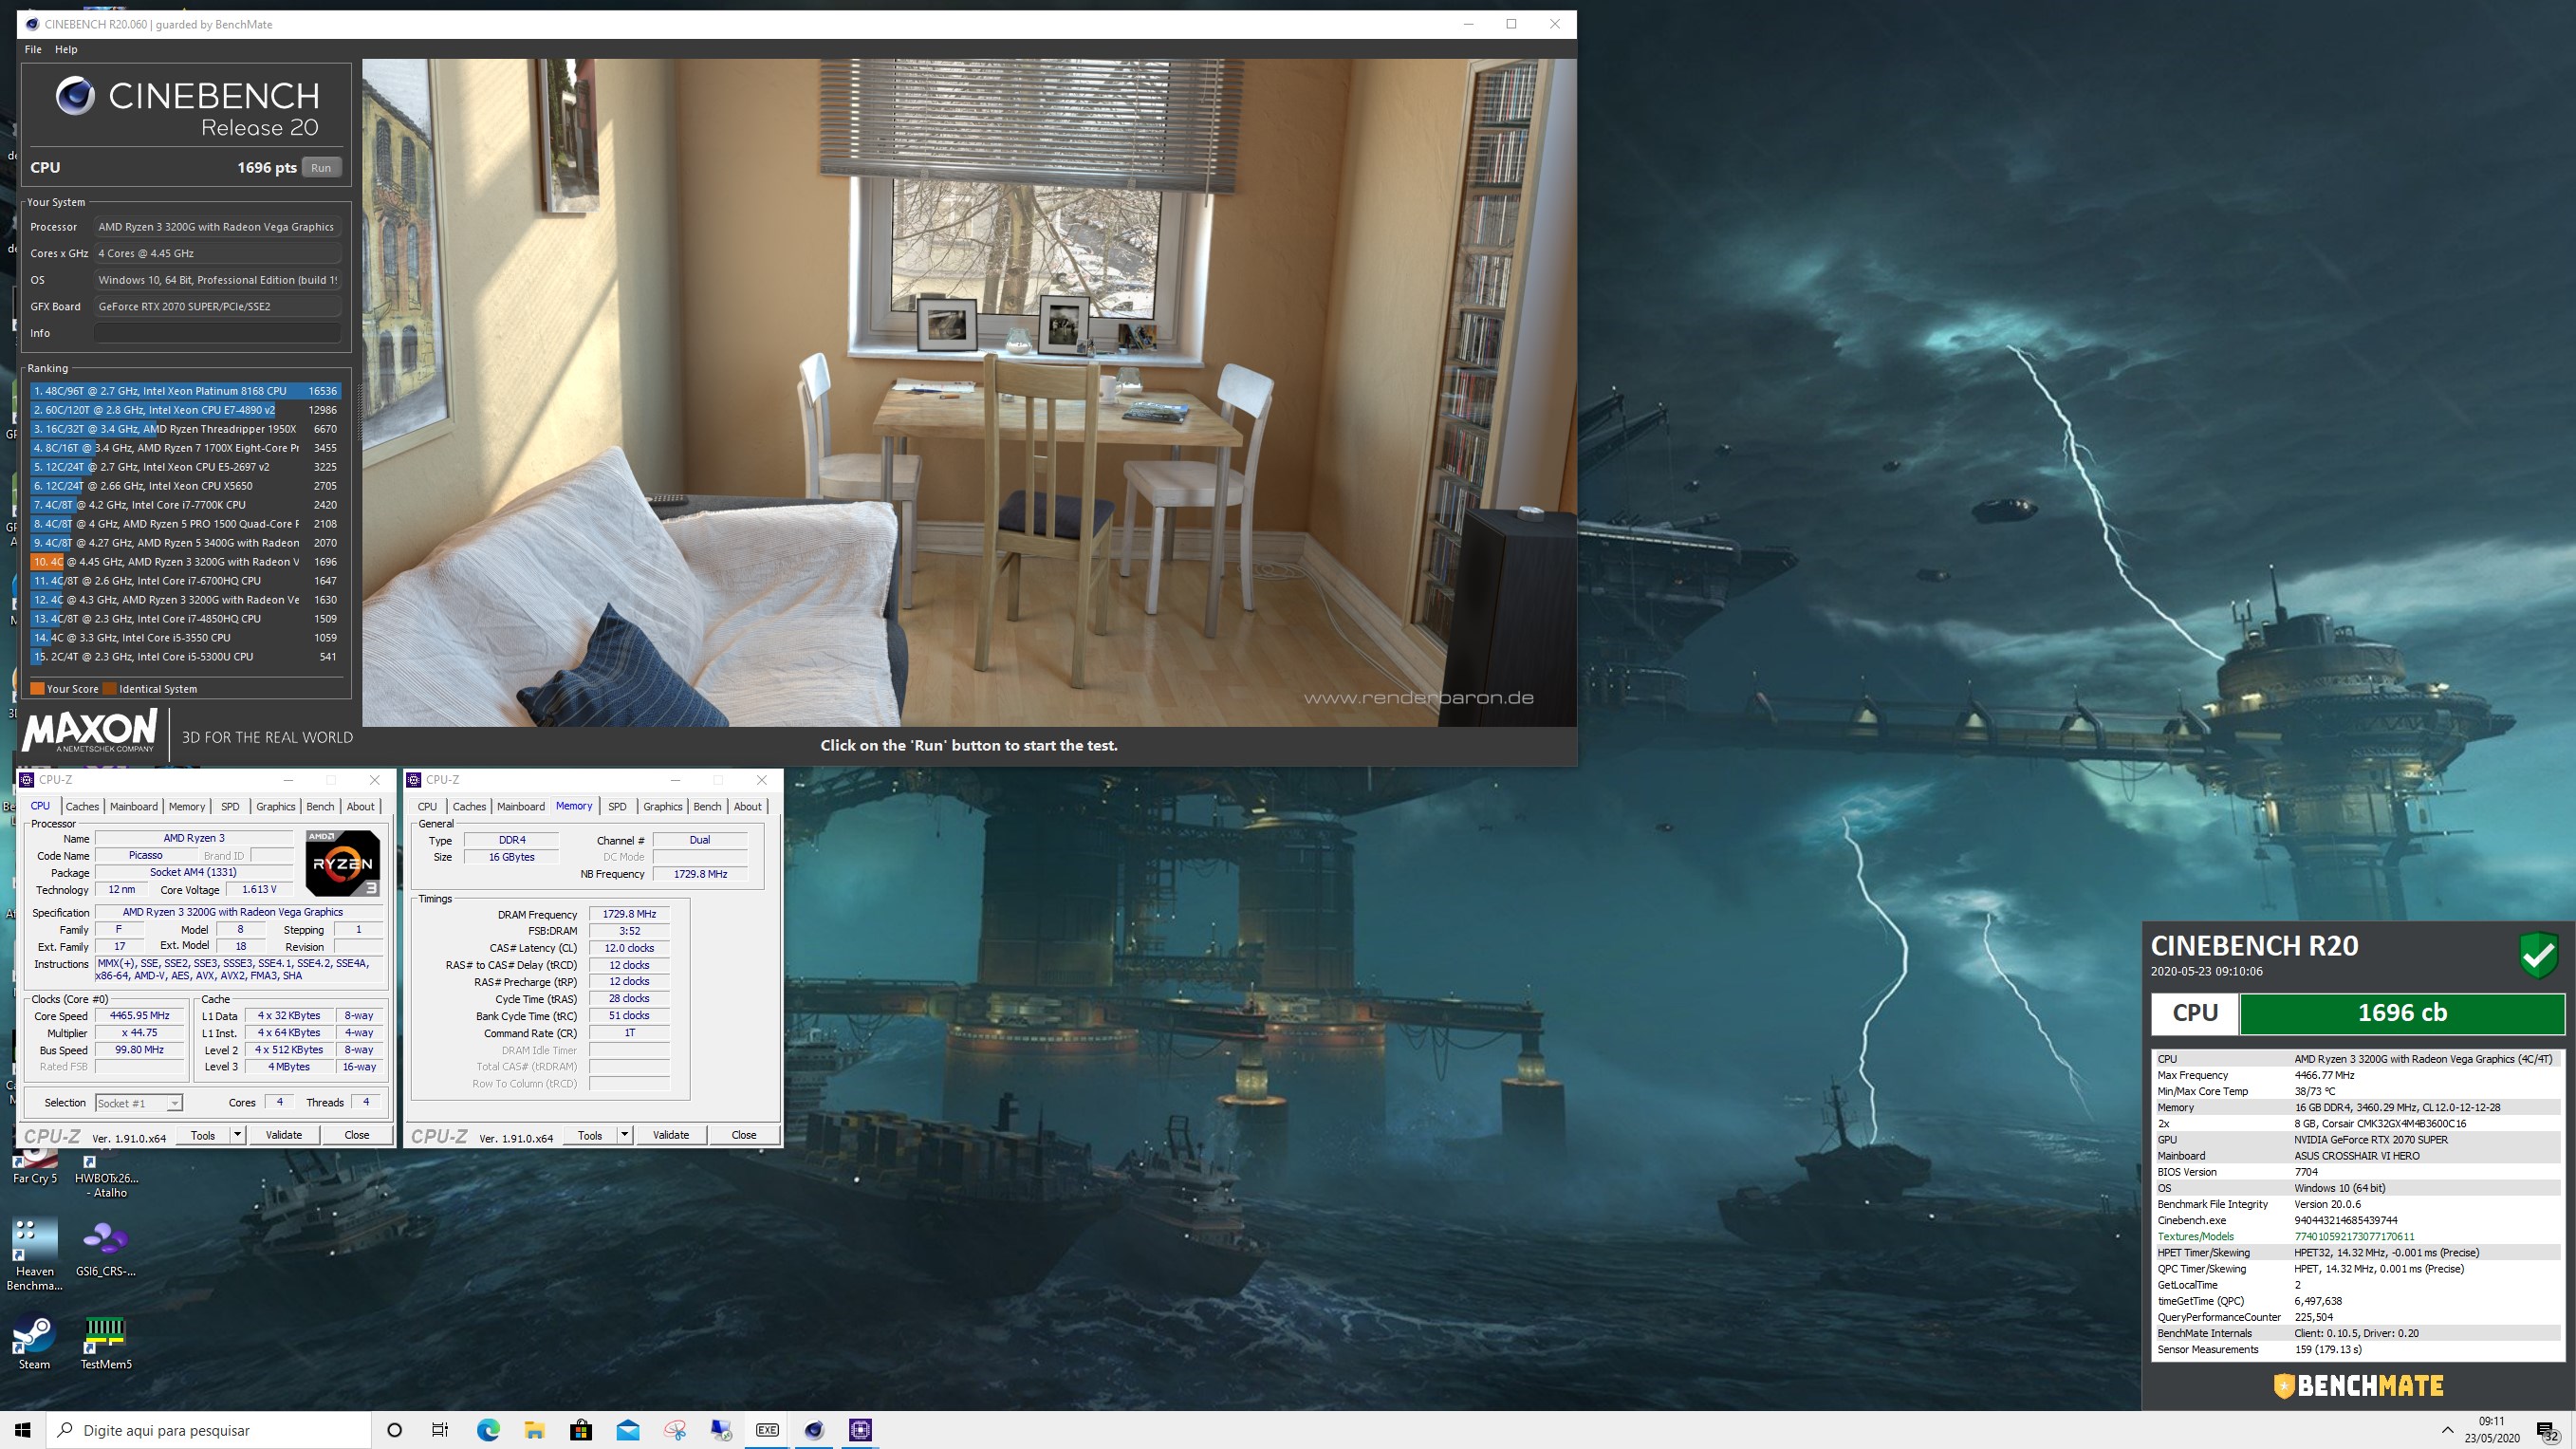Open Cortana from the taskbar

(x=394, y=1430)
